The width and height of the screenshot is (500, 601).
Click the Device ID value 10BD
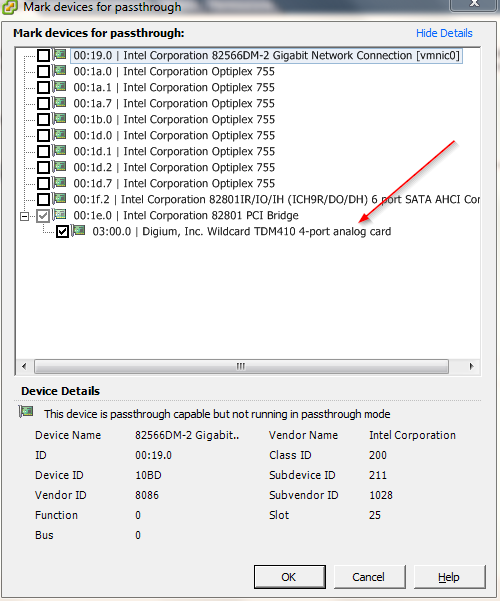(x=148, y=475)
